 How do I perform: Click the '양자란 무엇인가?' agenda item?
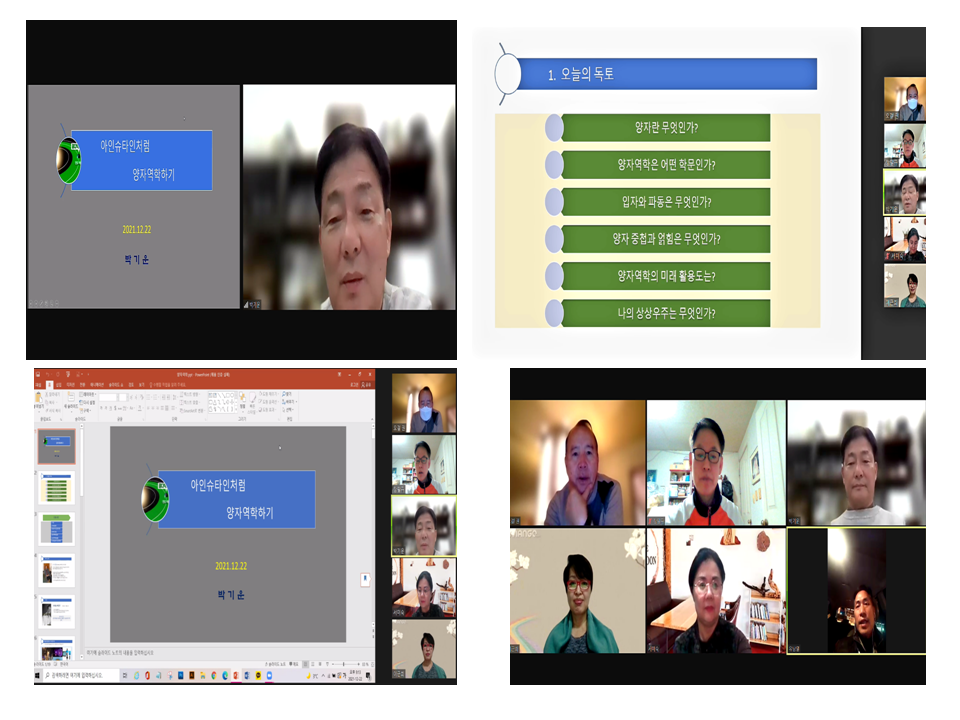(665, 128)
